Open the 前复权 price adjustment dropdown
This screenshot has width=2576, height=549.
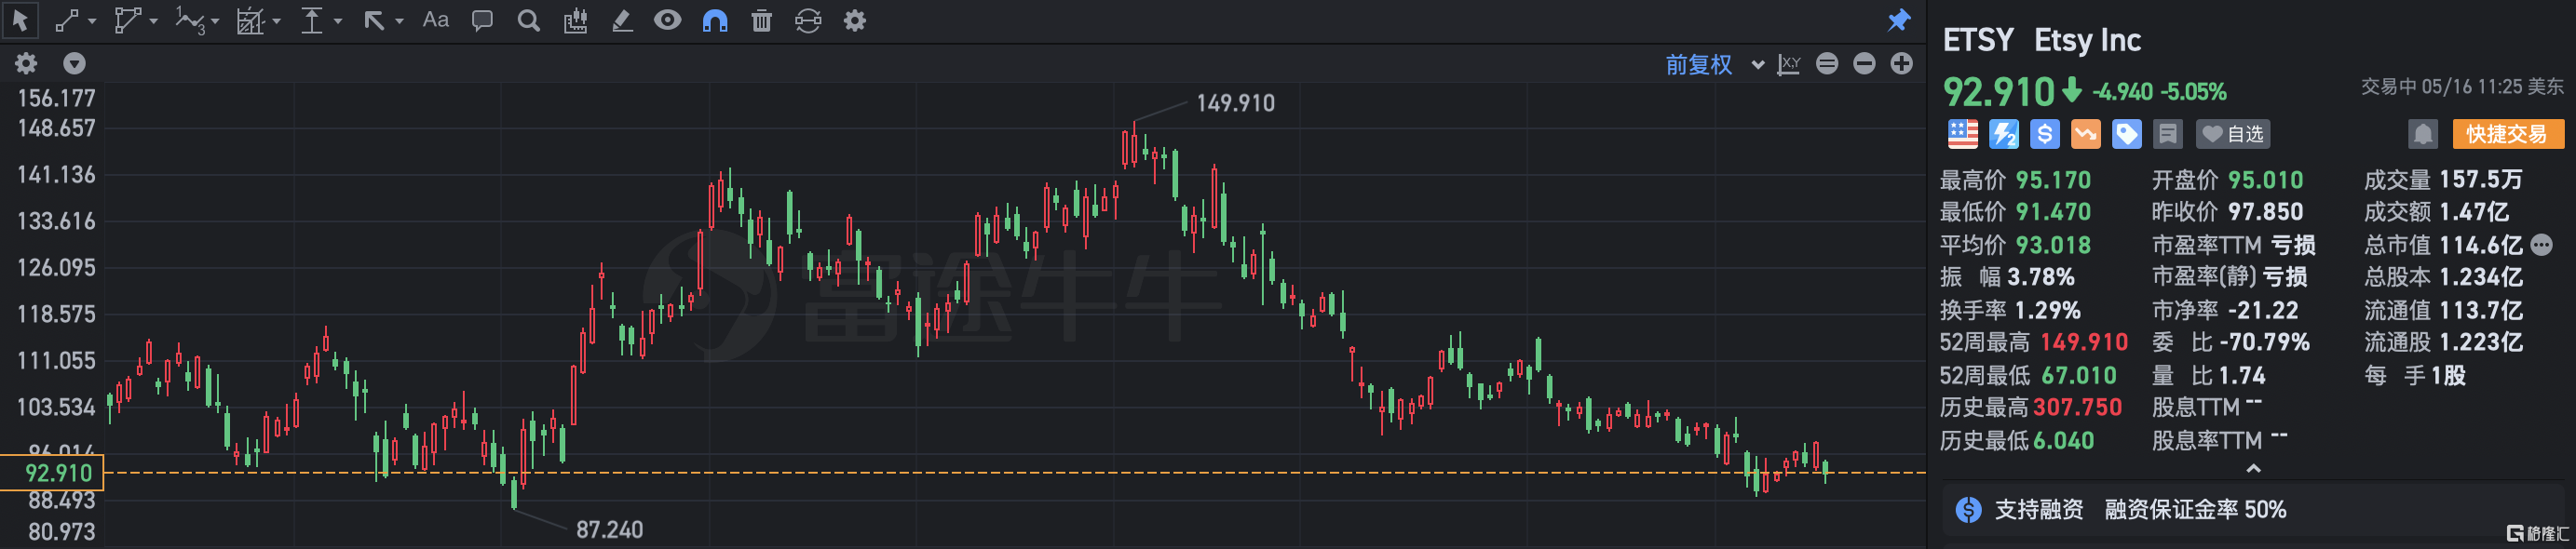click(1714, 64)
